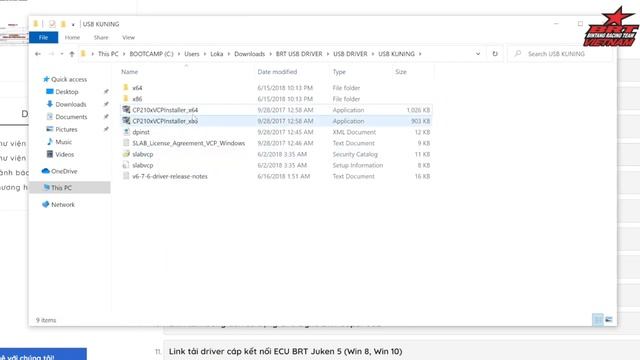Expand breadcrumb arrow after This PC

pyautogui.click(x=124, y=54)
